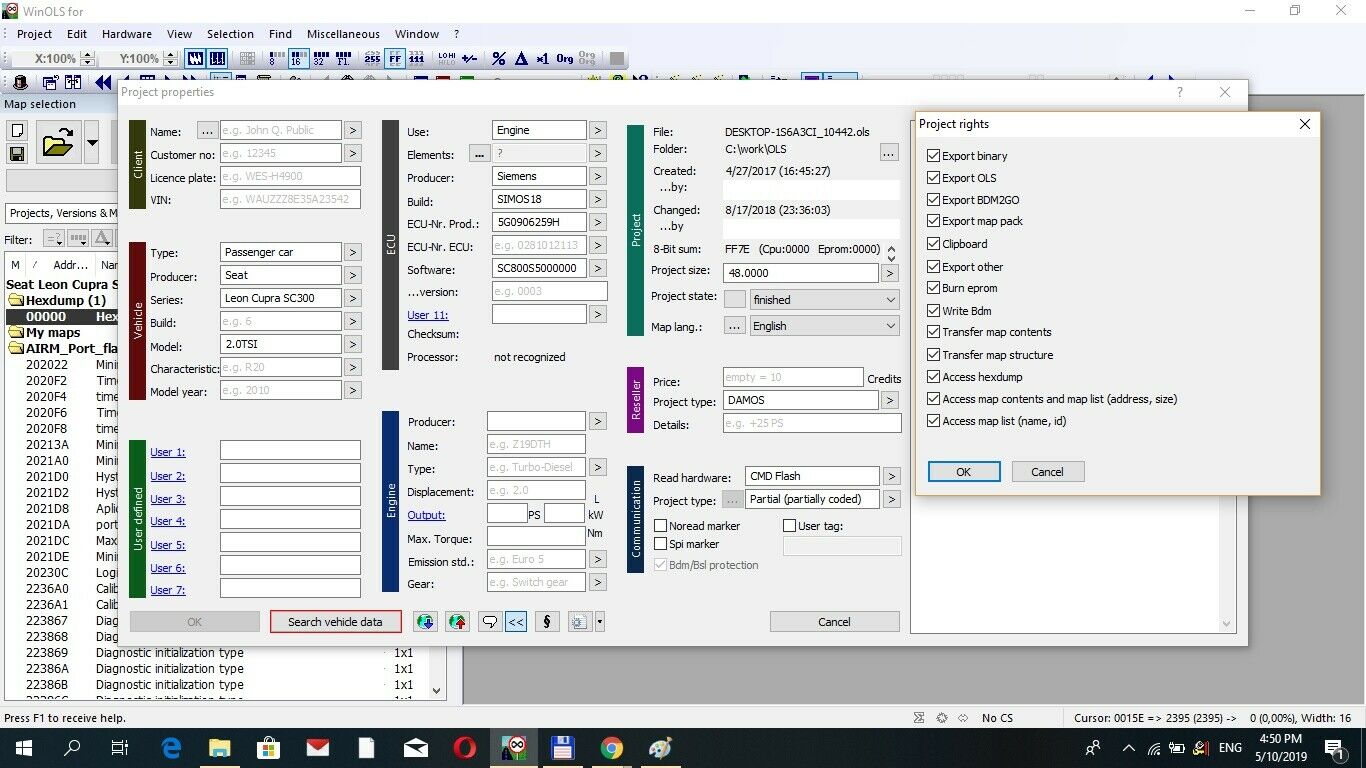Open the Window menu

coord(417,34)
